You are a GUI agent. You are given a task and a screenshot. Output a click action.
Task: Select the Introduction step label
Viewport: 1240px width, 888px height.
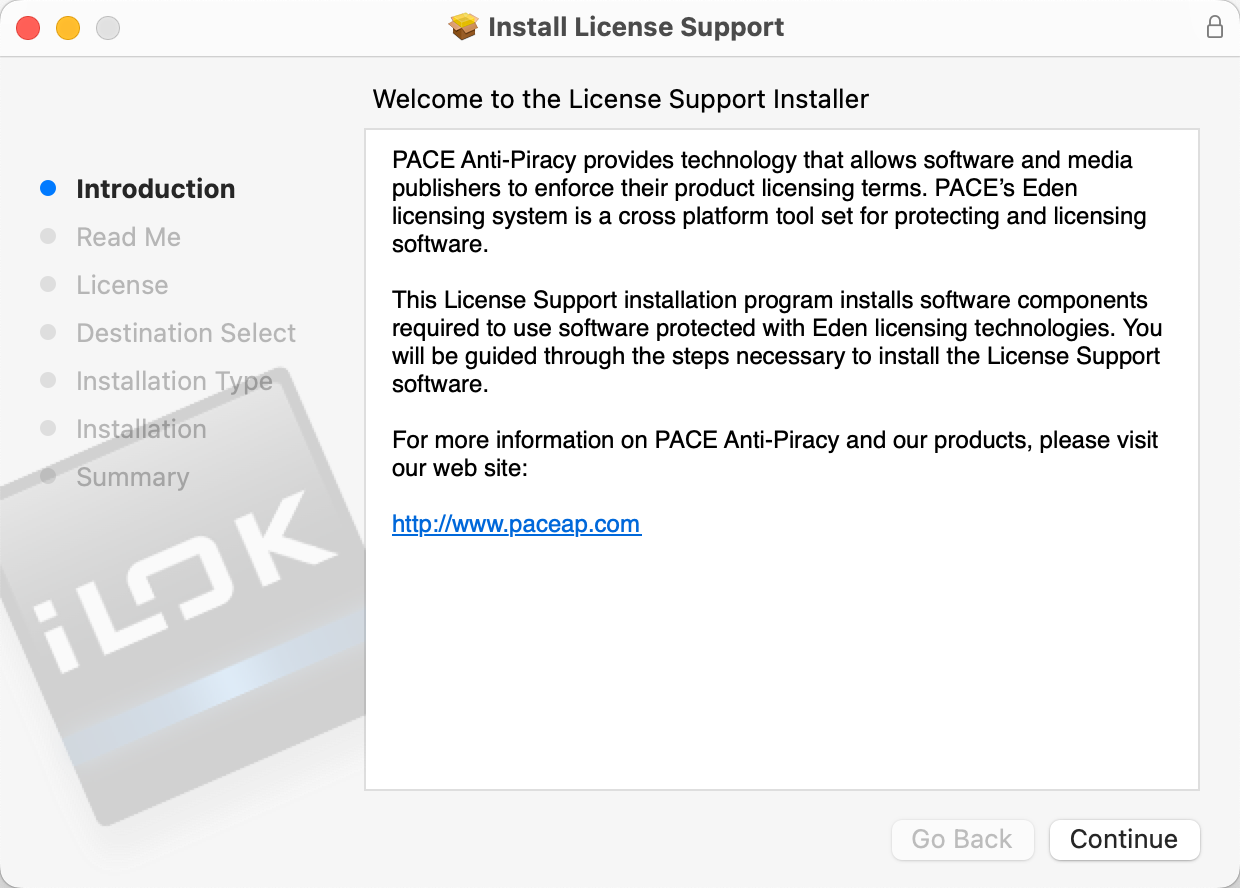[156, 189]
